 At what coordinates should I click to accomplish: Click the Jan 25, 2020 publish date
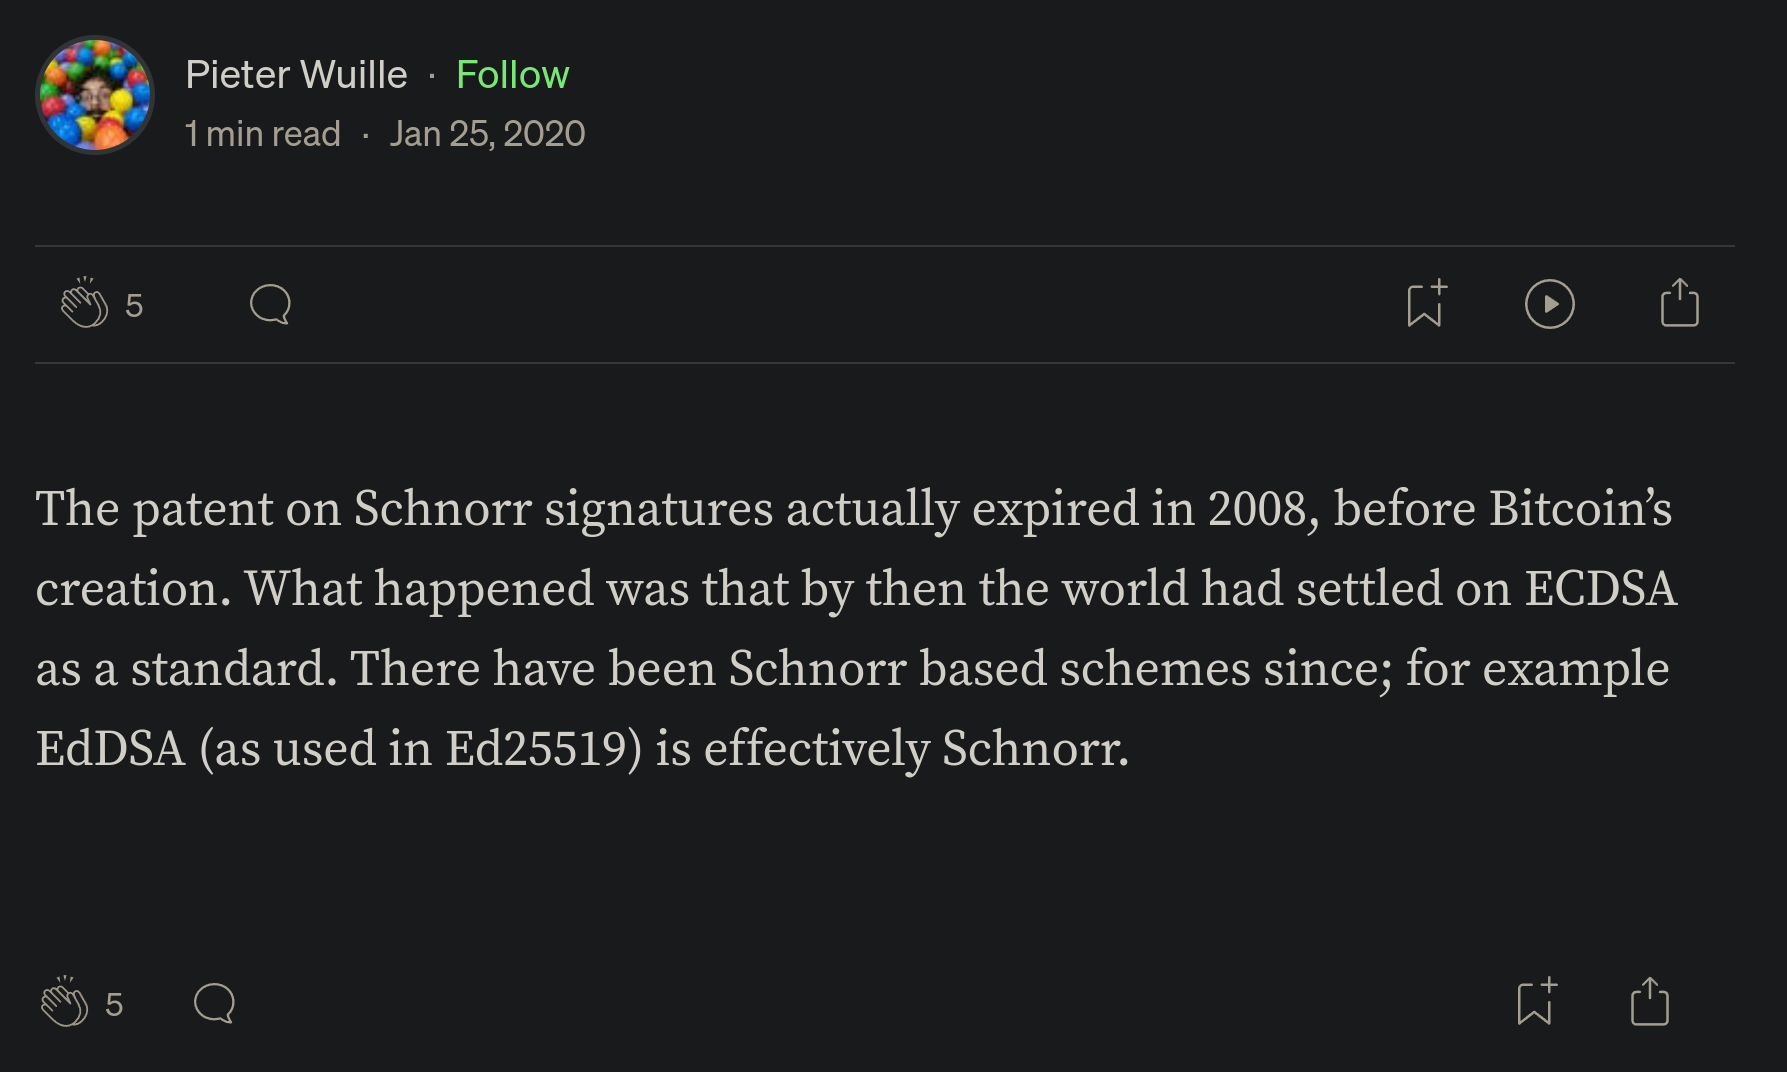(x=487, y=134)
